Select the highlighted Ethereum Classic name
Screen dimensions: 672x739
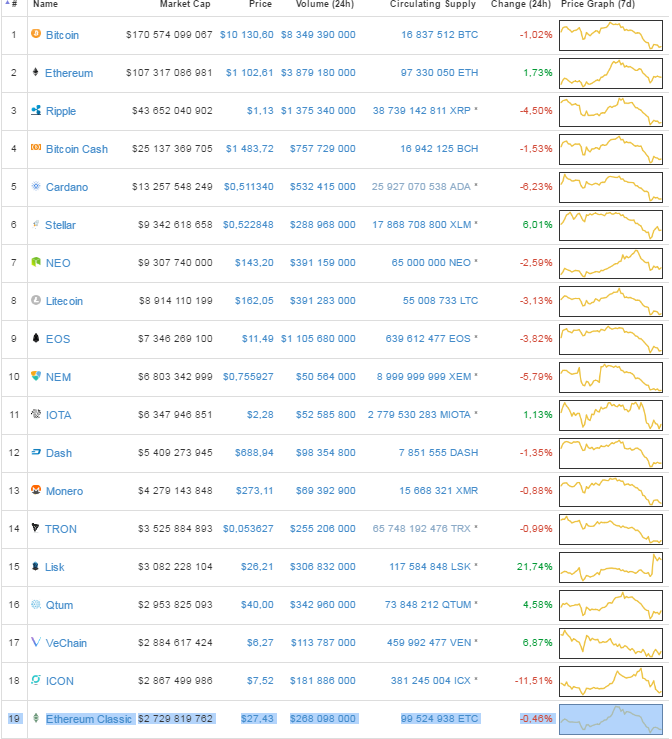point(89,719)
